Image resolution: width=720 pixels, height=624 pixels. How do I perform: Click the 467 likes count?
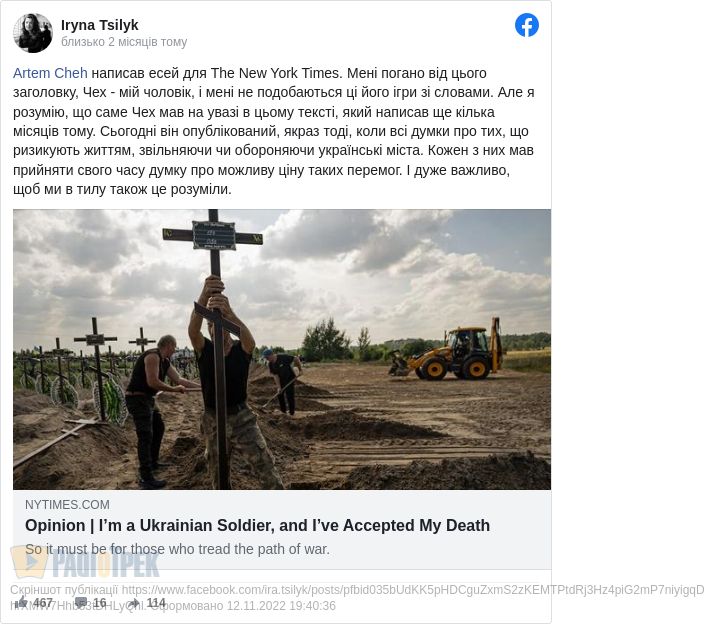pos(43,603)
